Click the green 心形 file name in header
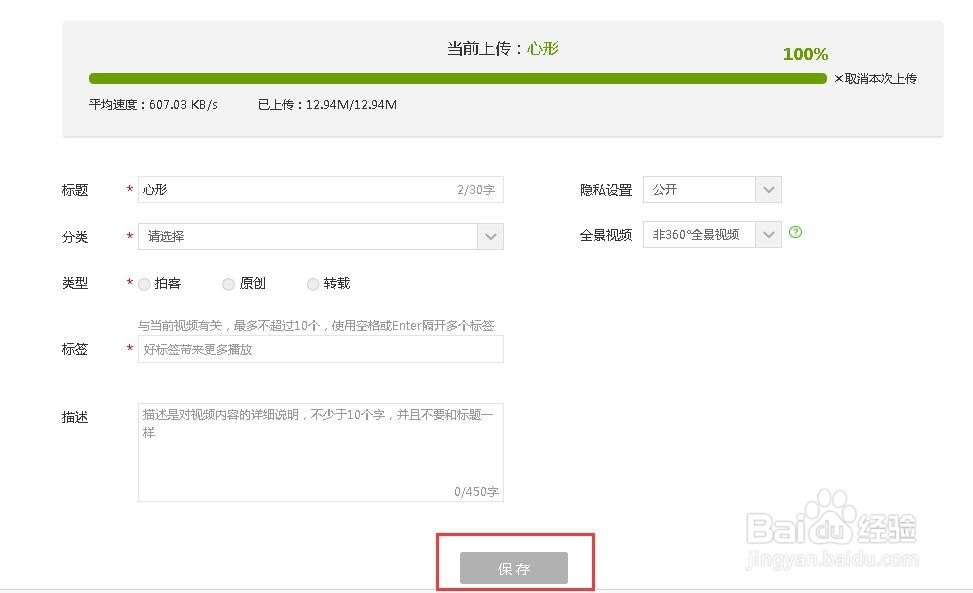973x593 pixels. pyautogui.click(x=543, y=48)
